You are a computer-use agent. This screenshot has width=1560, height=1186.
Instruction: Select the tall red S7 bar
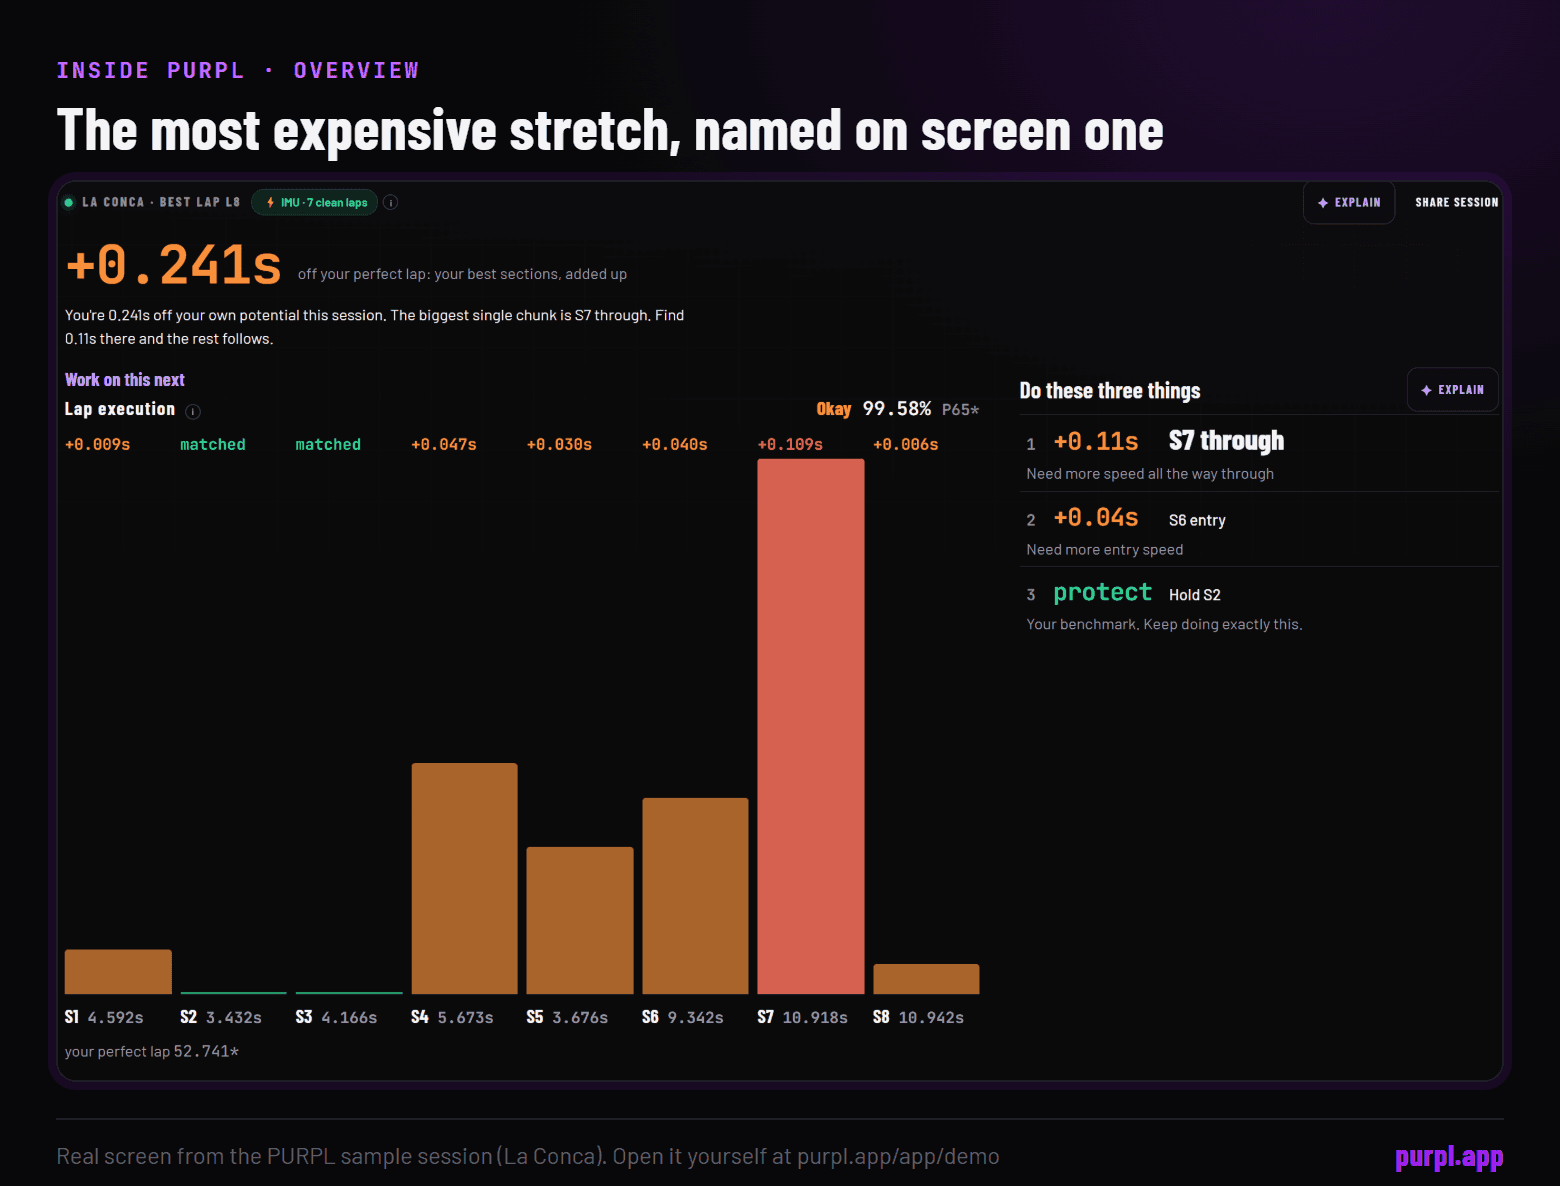tap(811, 726)
